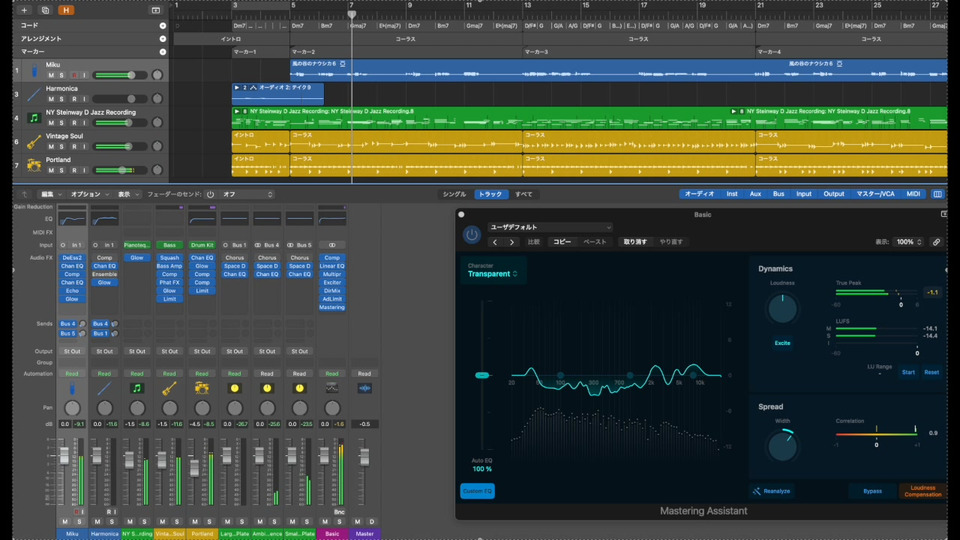Toggle the マスター/VCA channel filter button
Screen dimensions: 960x540
click(875, 193)
